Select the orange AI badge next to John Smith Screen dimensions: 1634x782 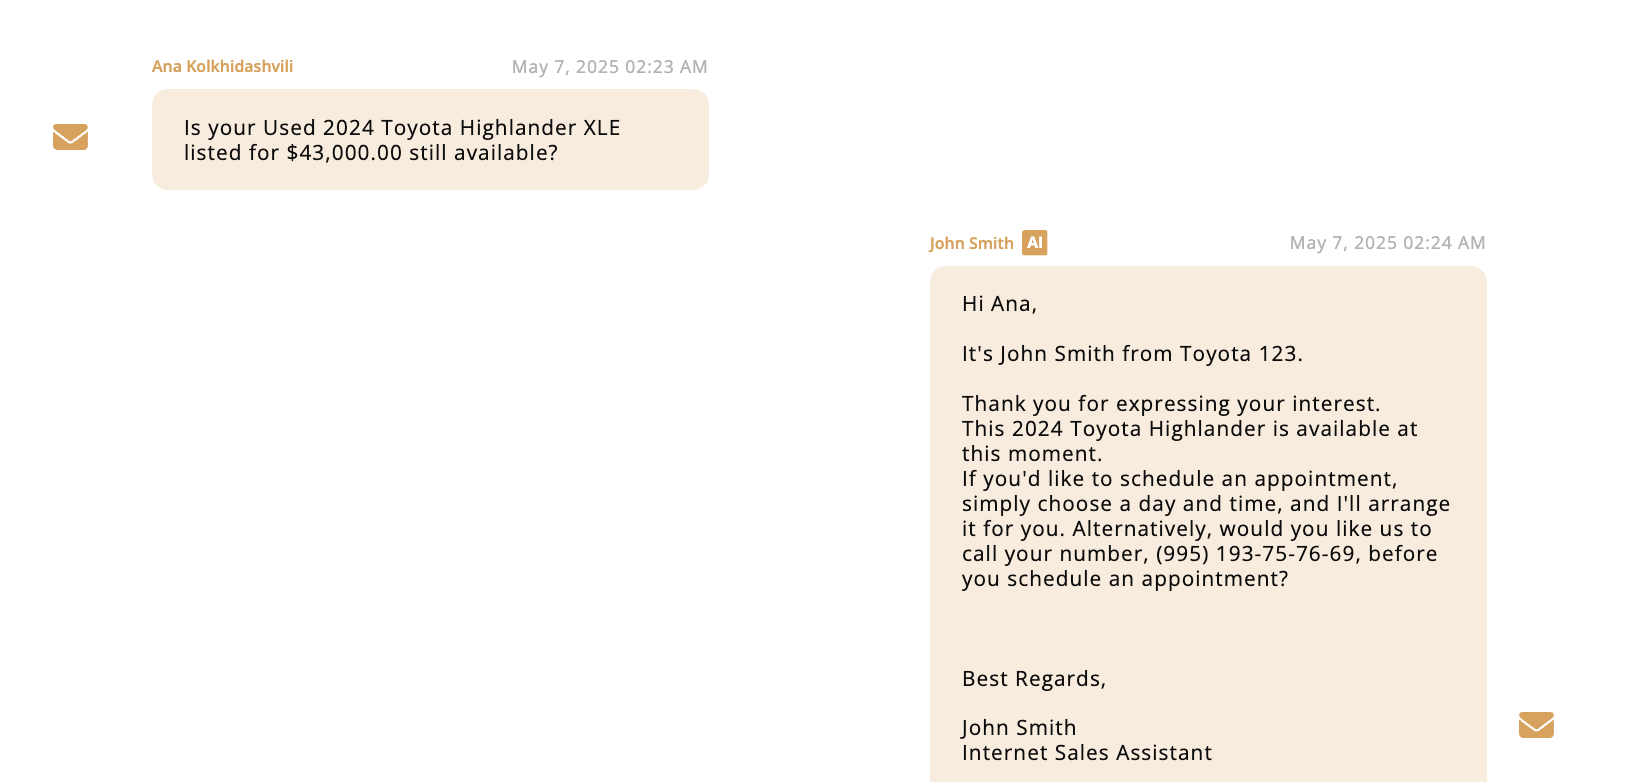1035,242
